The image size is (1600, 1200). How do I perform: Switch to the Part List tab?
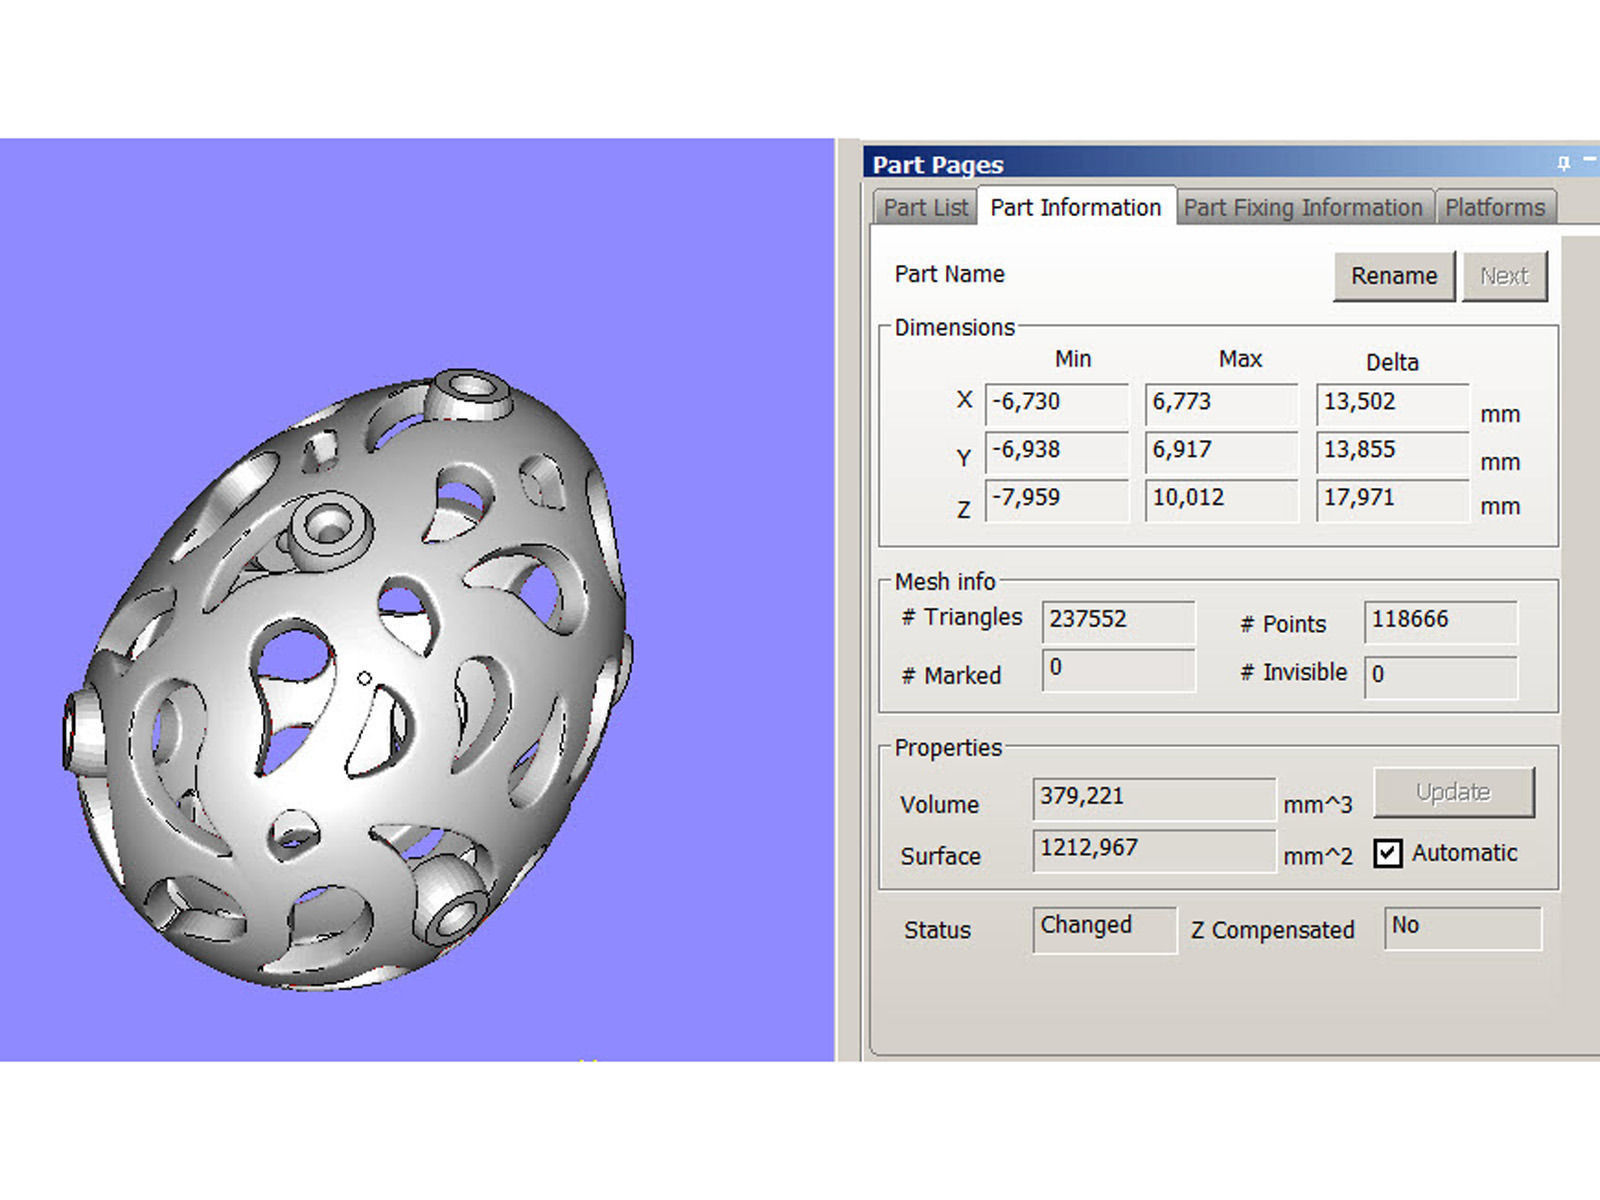click(925, 208)
